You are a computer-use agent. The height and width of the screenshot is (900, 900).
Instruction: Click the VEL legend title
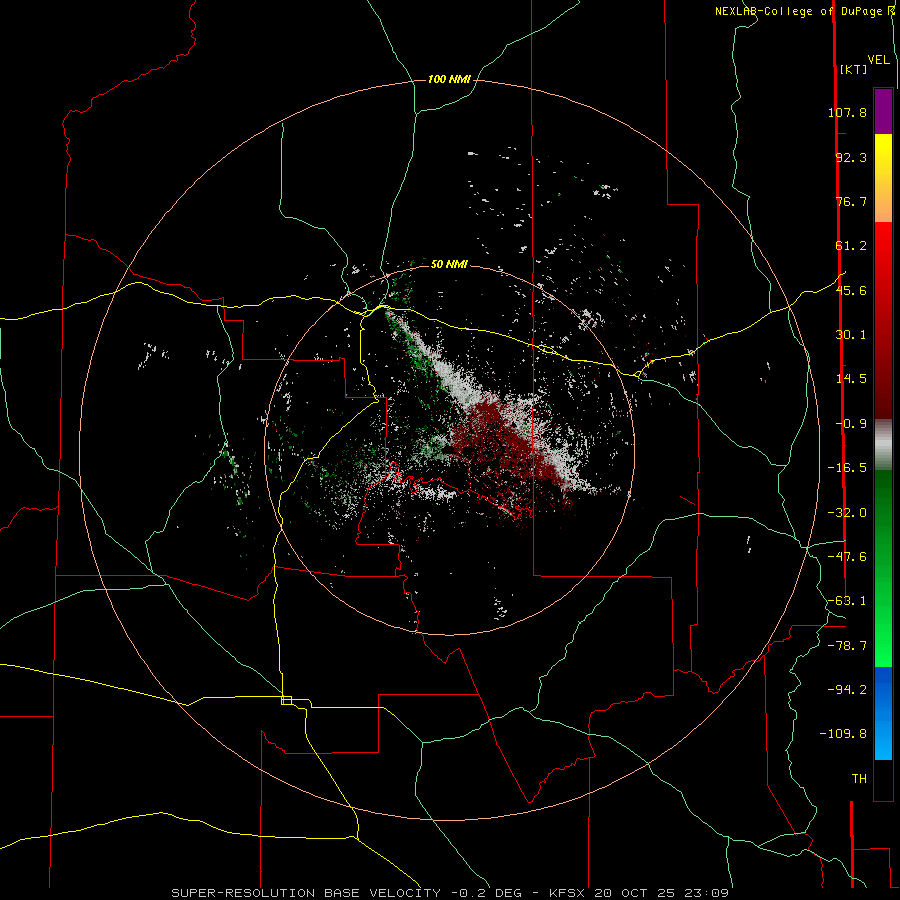tap(878, 60)
